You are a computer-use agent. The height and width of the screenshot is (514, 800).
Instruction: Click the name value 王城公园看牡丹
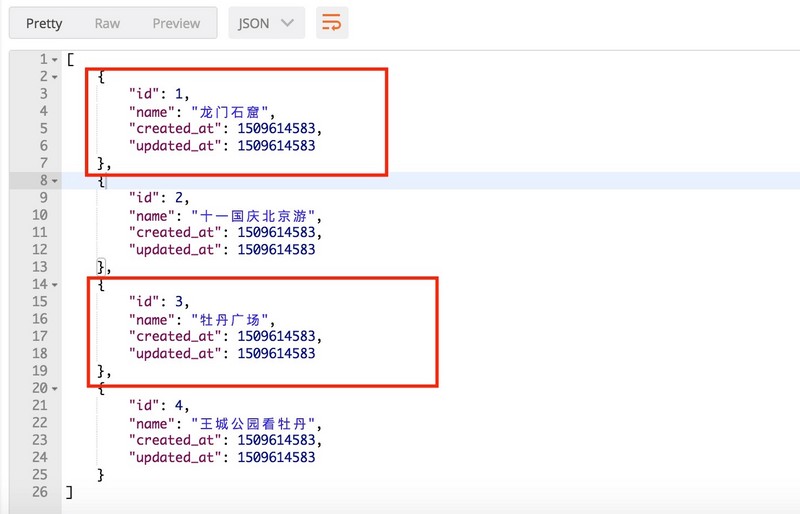[254, 424]
